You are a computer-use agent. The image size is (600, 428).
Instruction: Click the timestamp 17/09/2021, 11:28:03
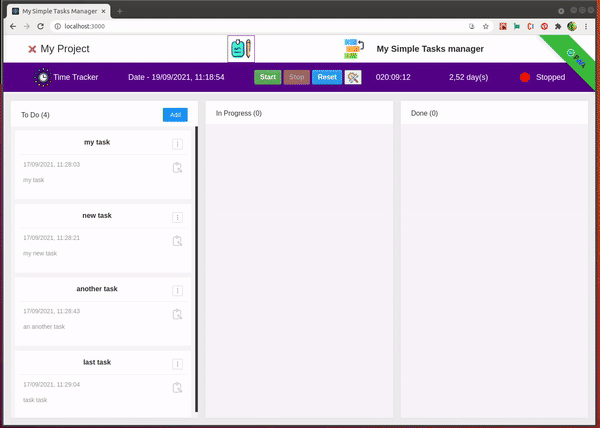pos(52,164)
